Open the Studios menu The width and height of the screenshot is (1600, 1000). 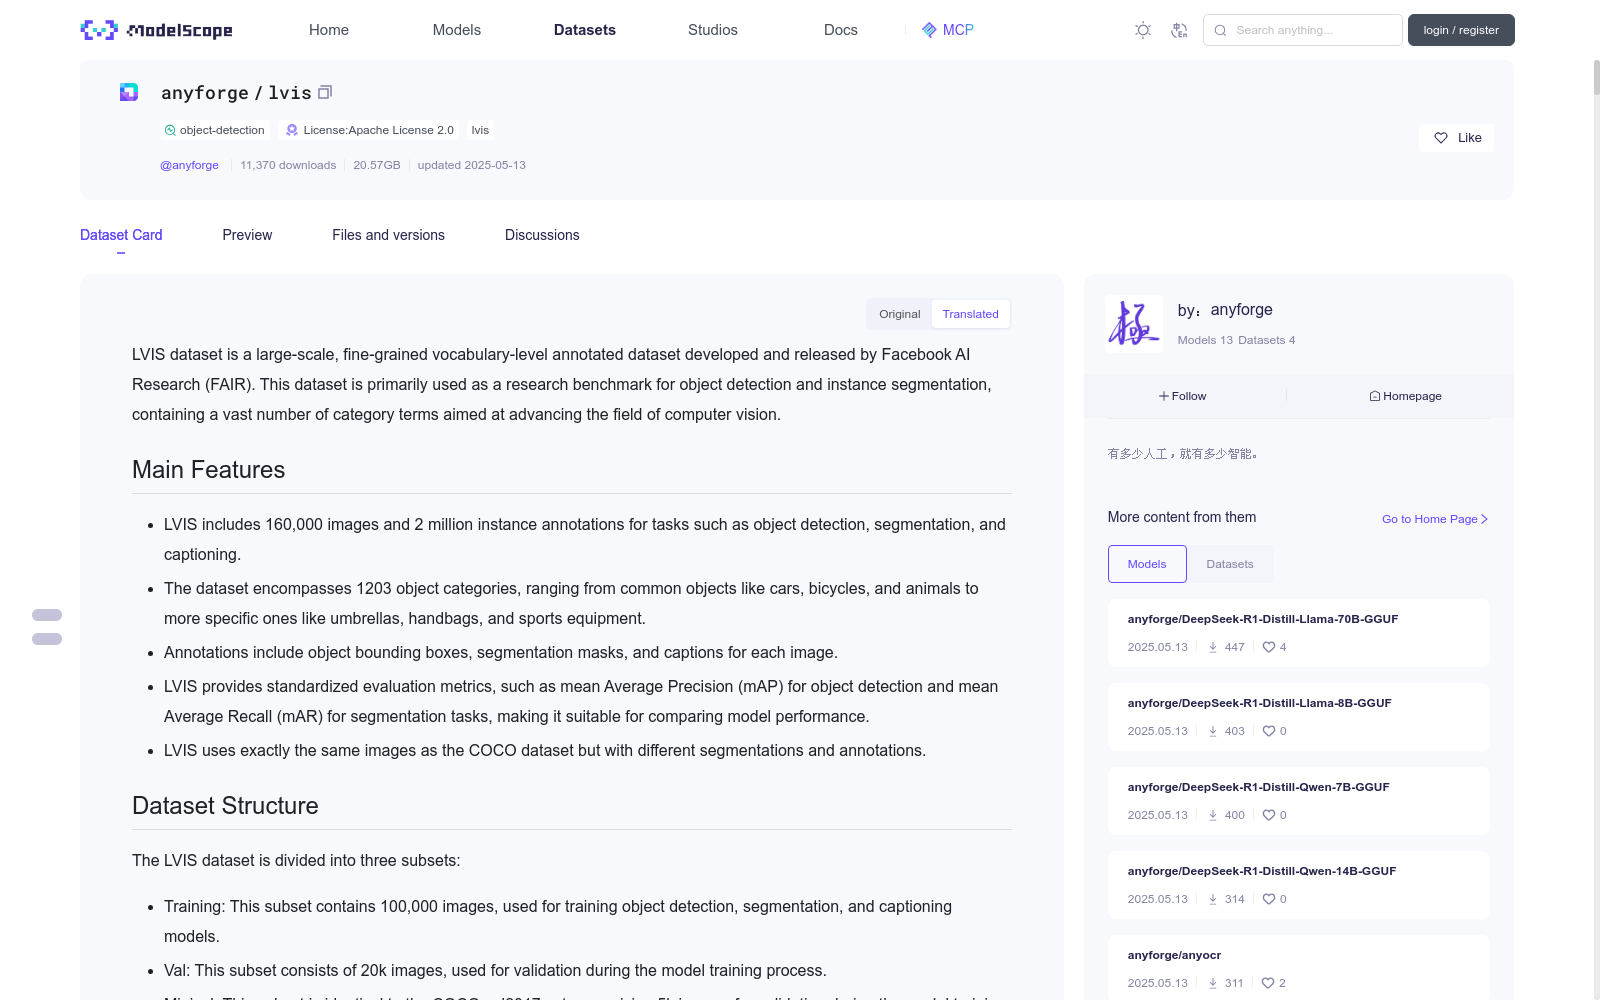[x=713, y=30]
